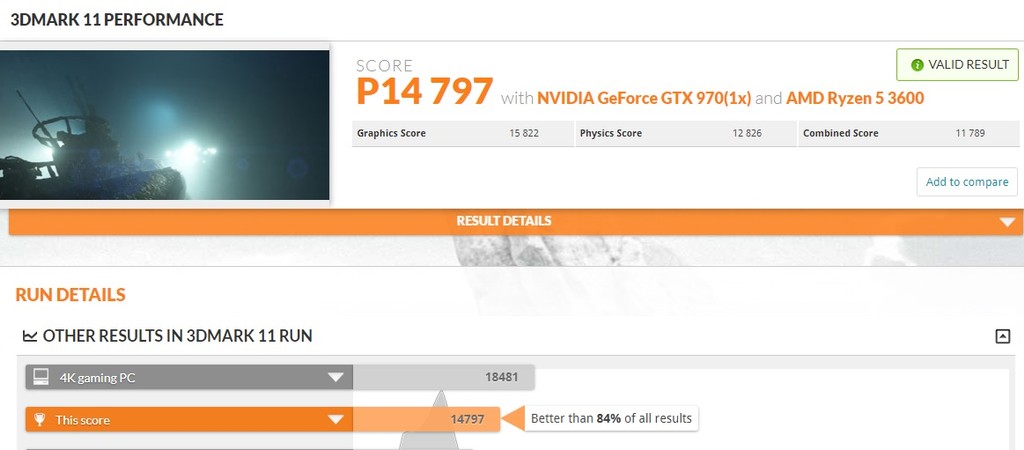Expand the Result Details orange bar arrow

(x=1007, y=221)
